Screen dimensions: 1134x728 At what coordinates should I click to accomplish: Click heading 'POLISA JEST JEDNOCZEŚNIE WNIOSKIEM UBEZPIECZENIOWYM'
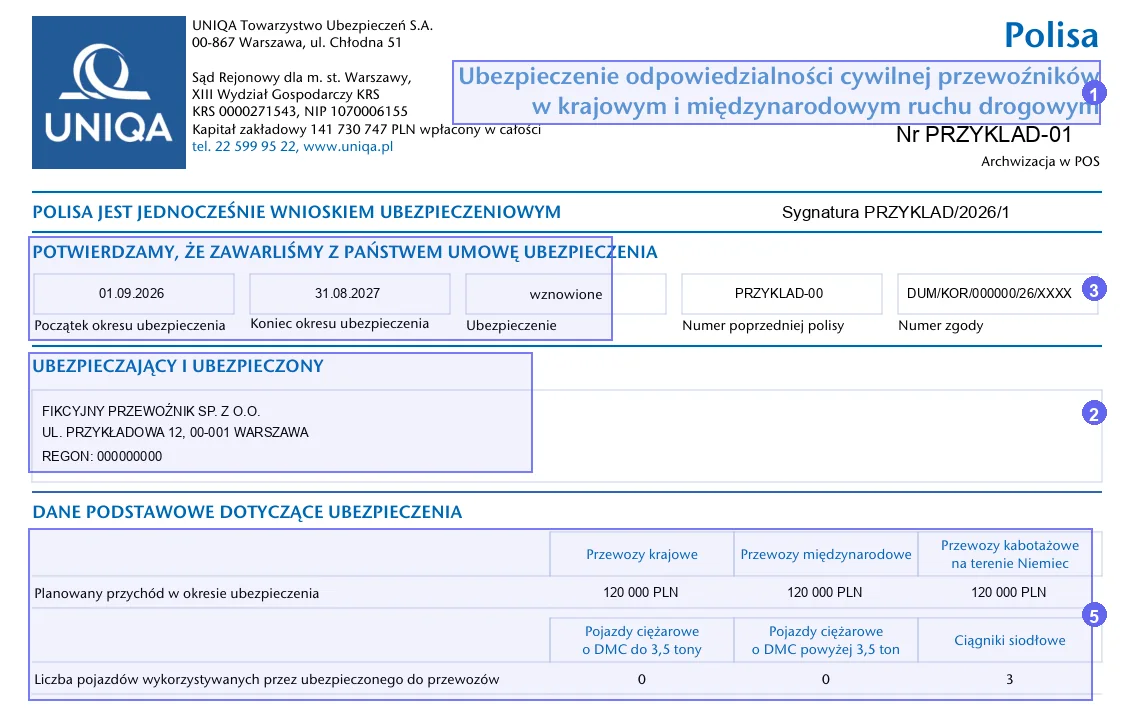(297, 213)
